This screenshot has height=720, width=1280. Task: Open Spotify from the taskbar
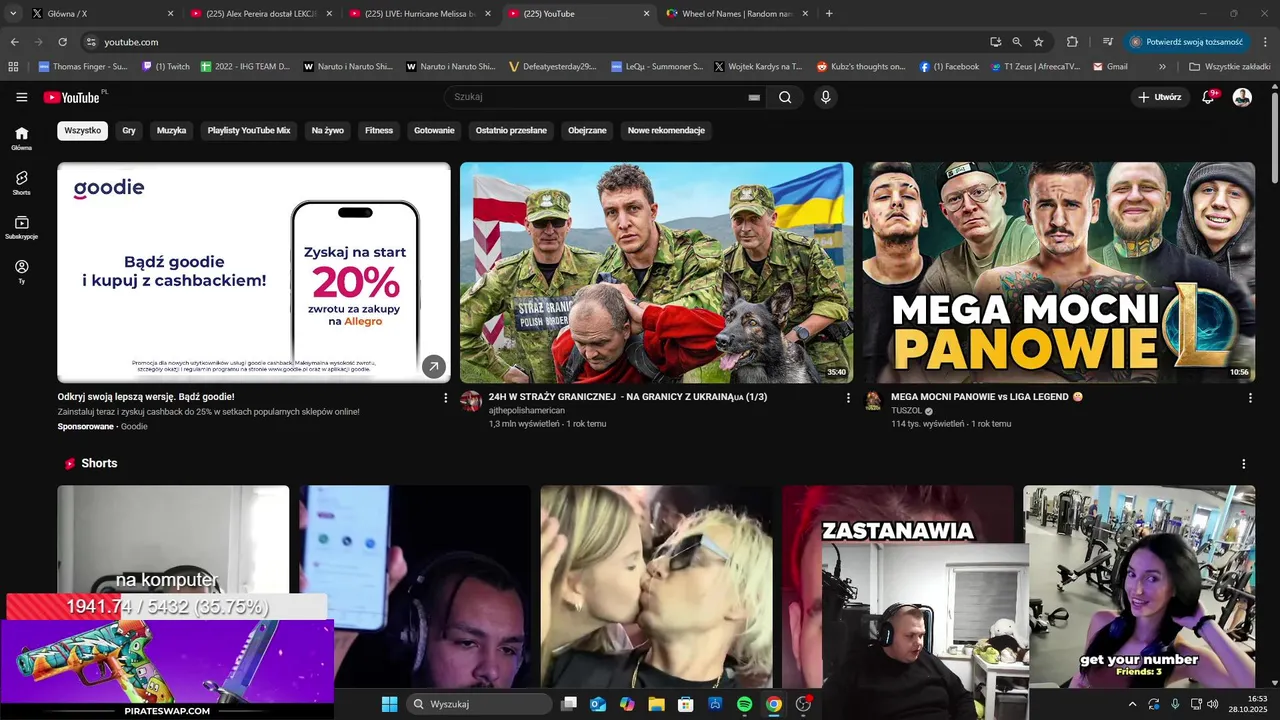click(x=744, y=704)
